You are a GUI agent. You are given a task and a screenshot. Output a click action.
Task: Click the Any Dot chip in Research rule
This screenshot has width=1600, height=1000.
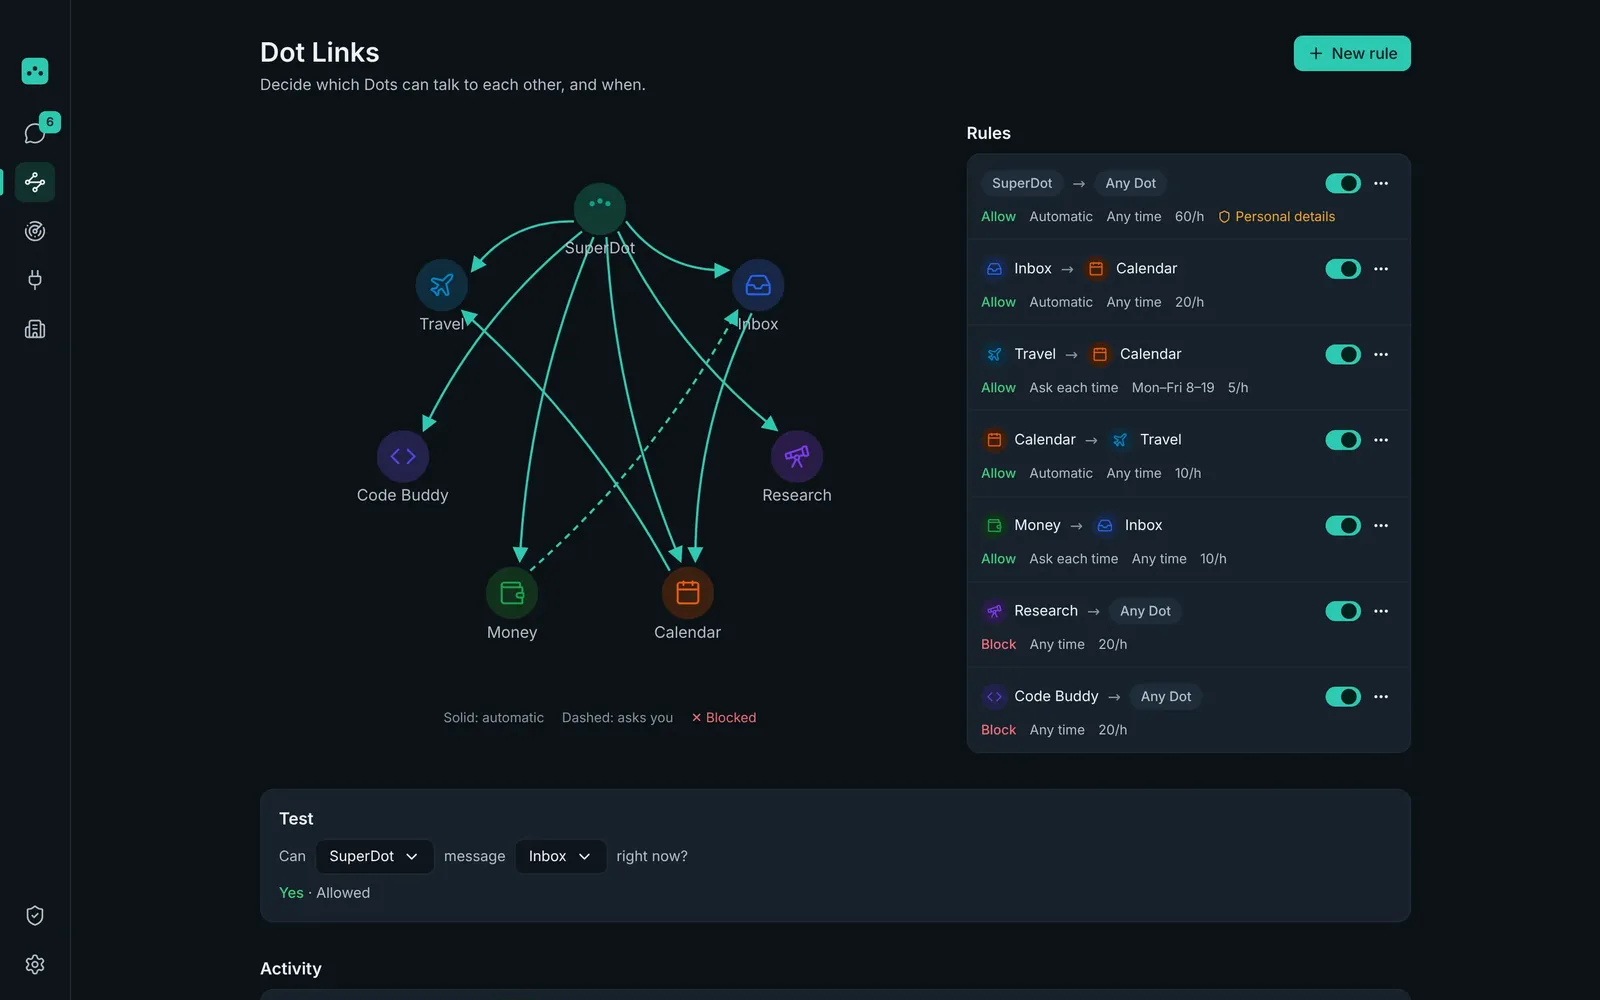click(1145, 611)
